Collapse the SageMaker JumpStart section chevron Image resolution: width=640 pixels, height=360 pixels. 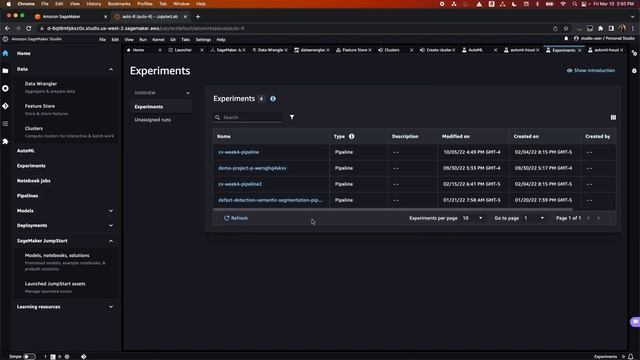[x=111, y=241]
